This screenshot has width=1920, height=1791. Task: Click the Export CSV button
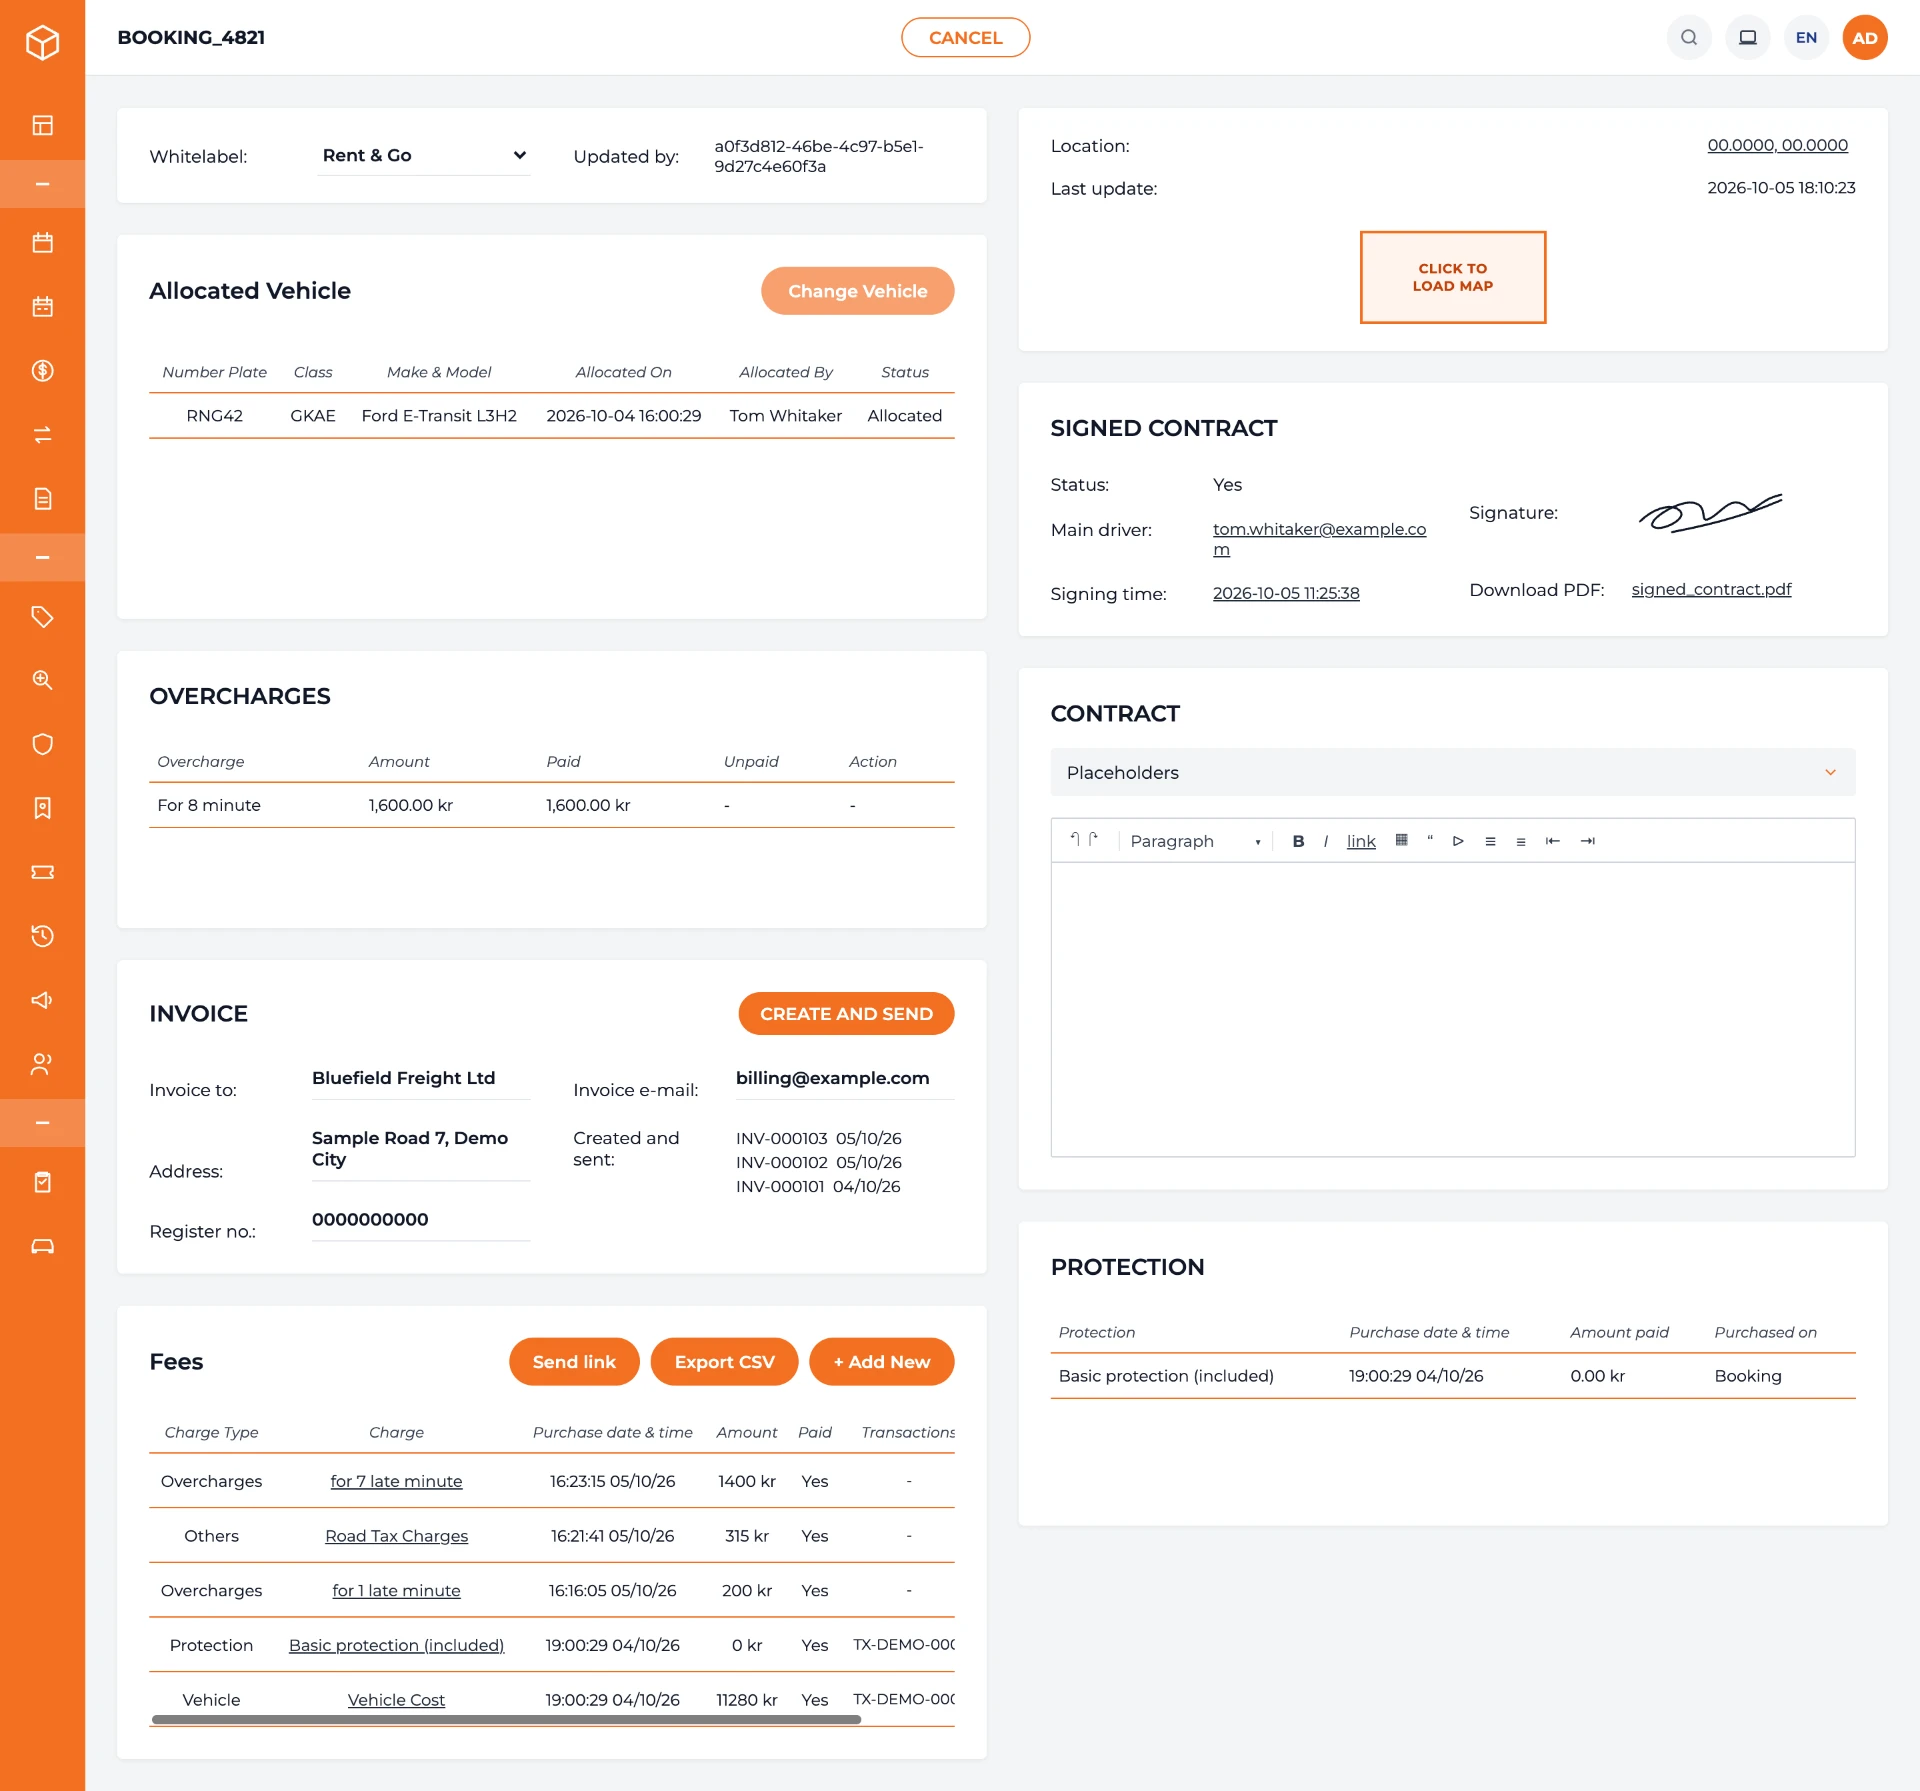click(724, 1362)
